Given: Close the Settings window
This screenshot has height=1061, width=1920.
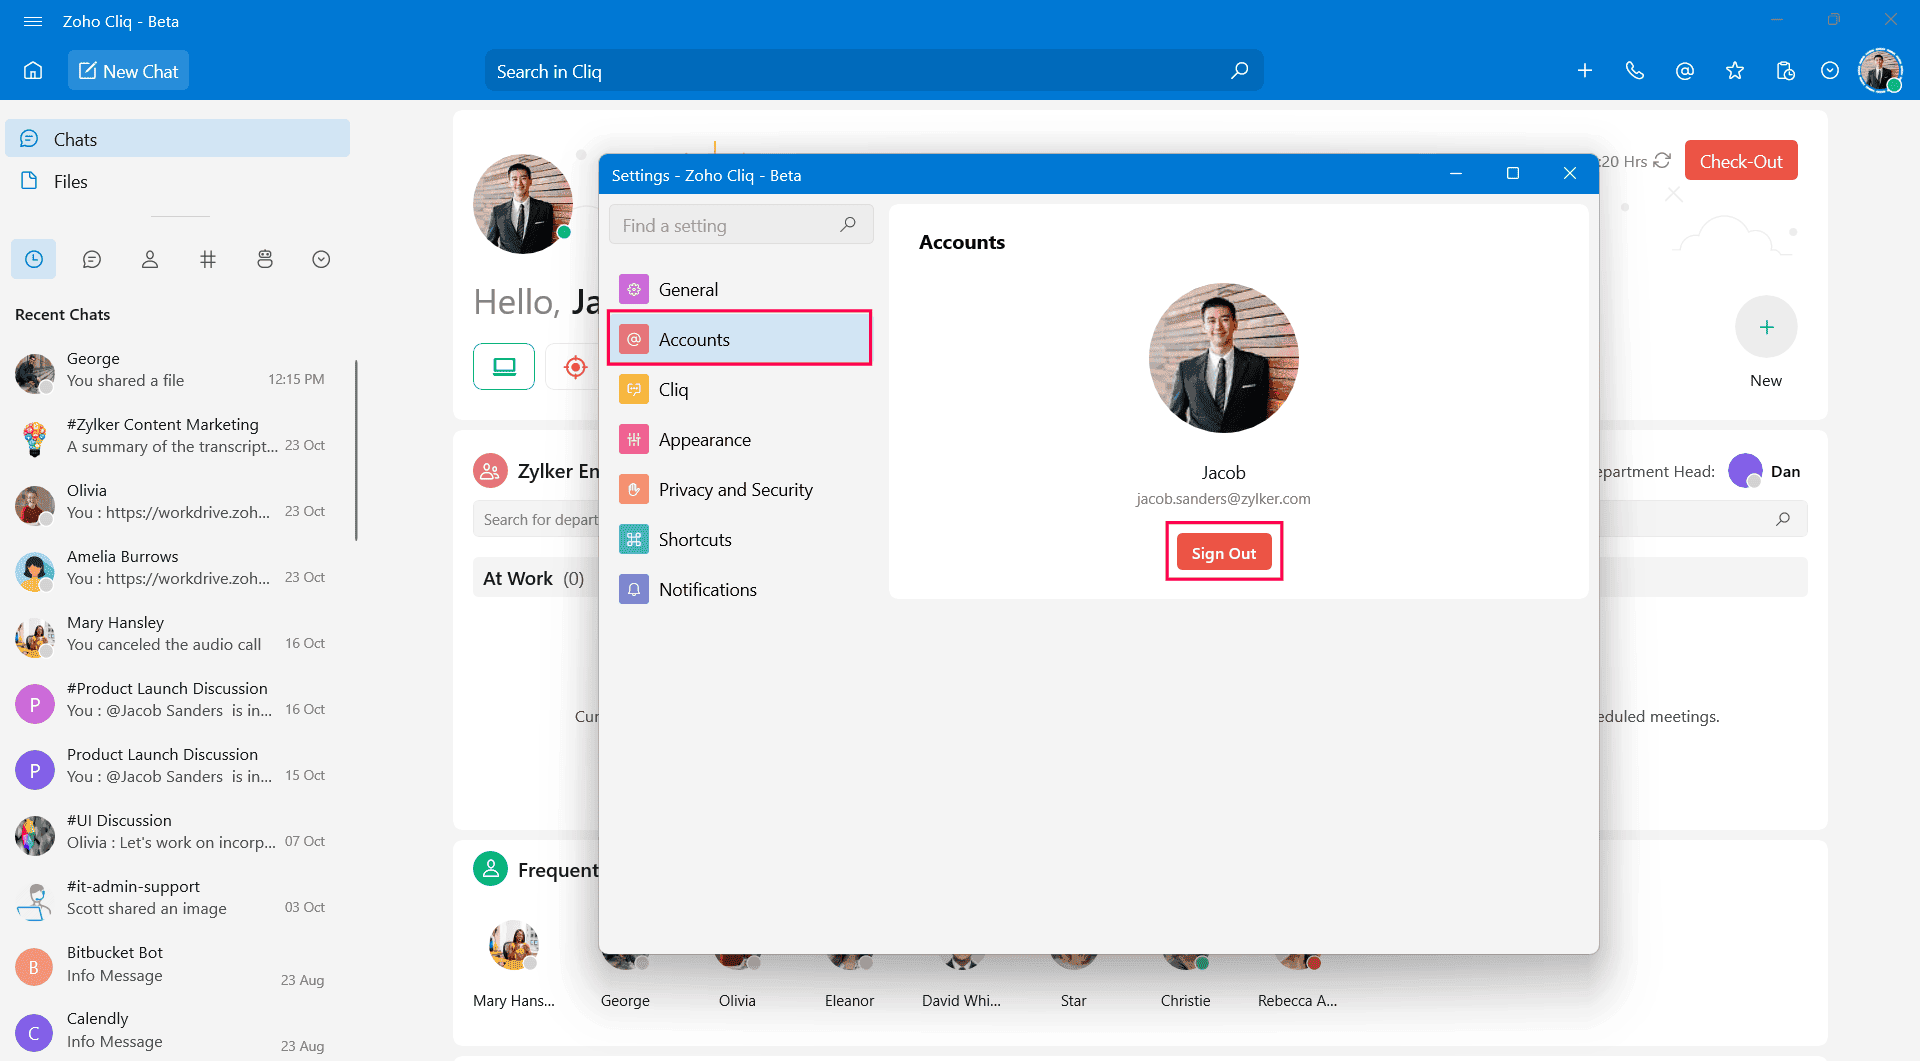Looking at the screenshot, I should [1570, 174].
